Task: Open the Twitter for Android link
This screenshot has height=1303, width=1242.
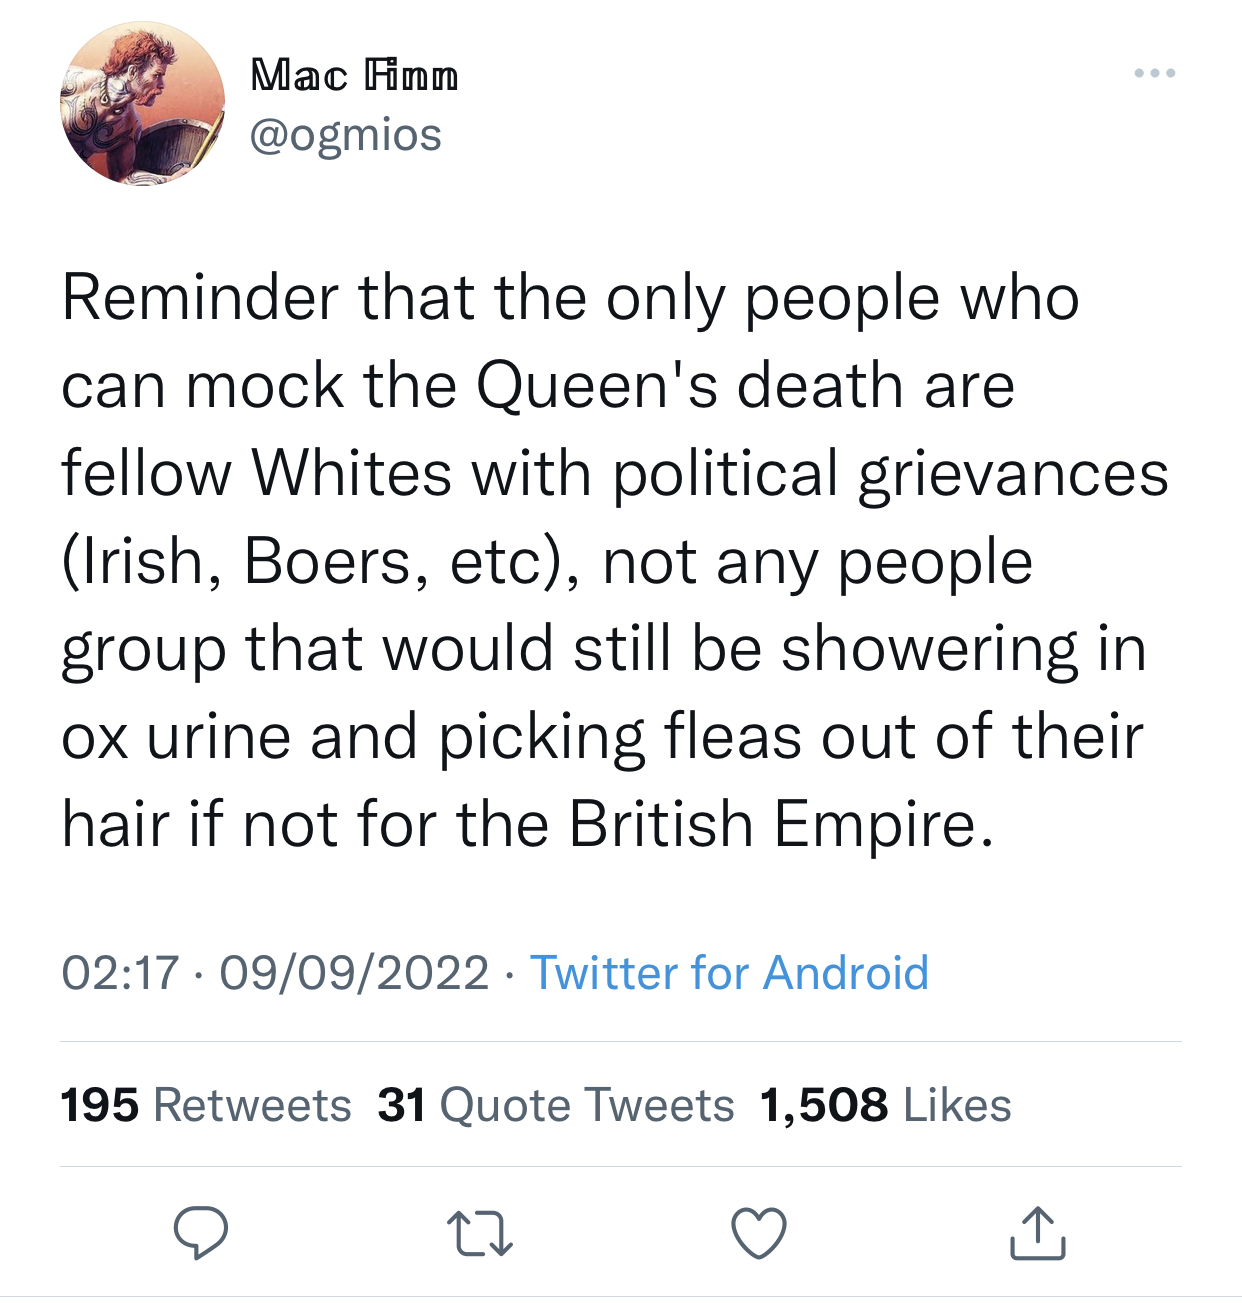Action: 729,973
